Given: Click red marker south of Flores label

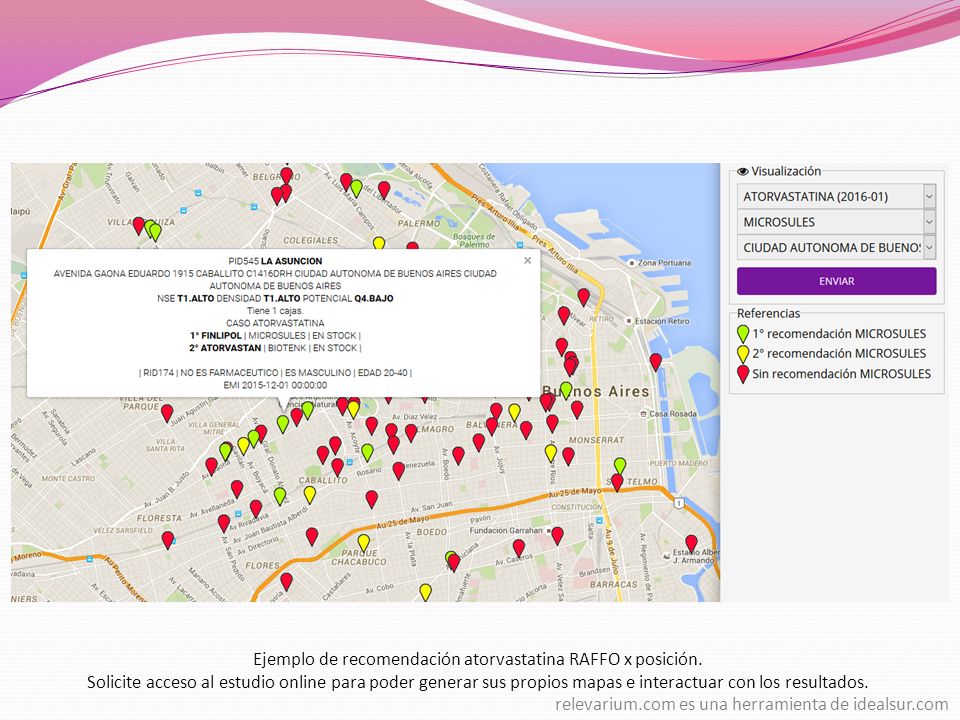Looking at the screenshot, I should pos(286,581).
